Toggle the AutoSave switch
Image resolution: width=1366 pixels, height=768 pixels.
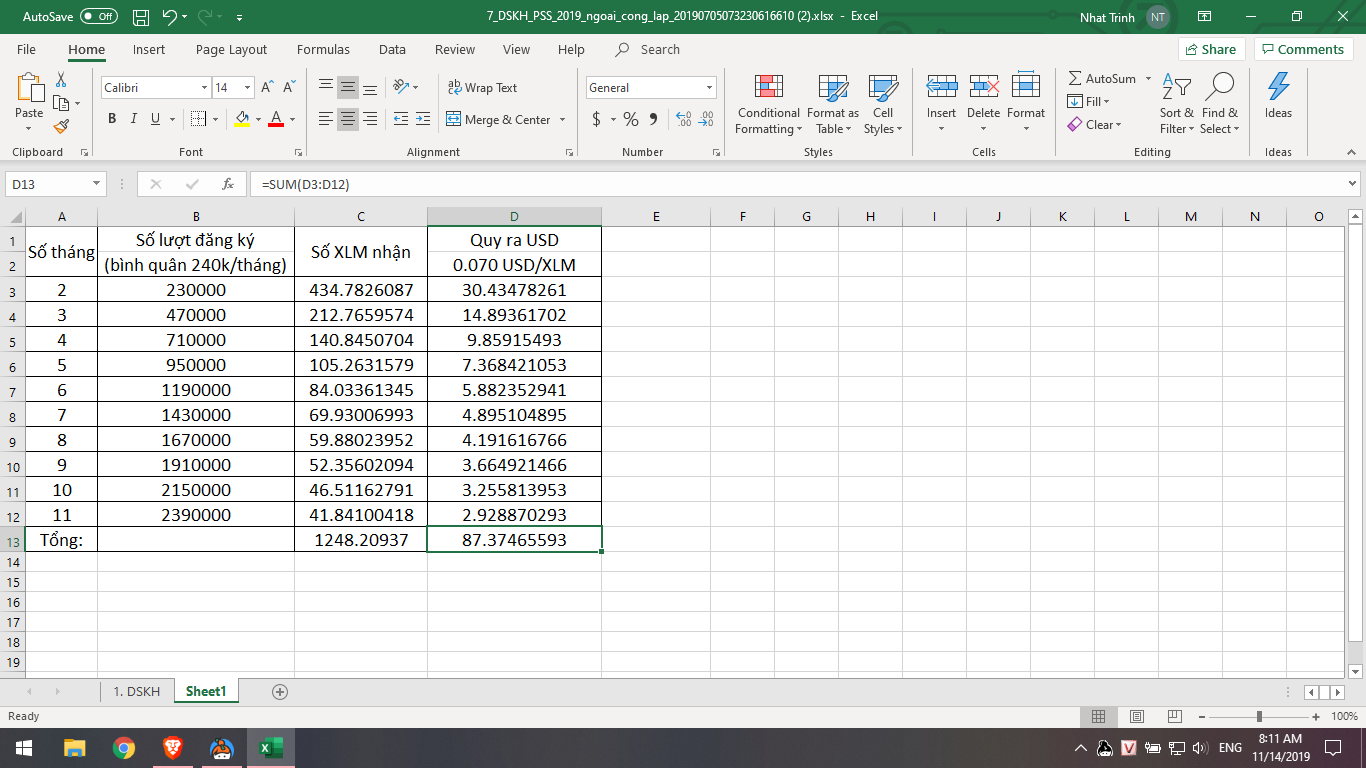(x=98, y=17)
